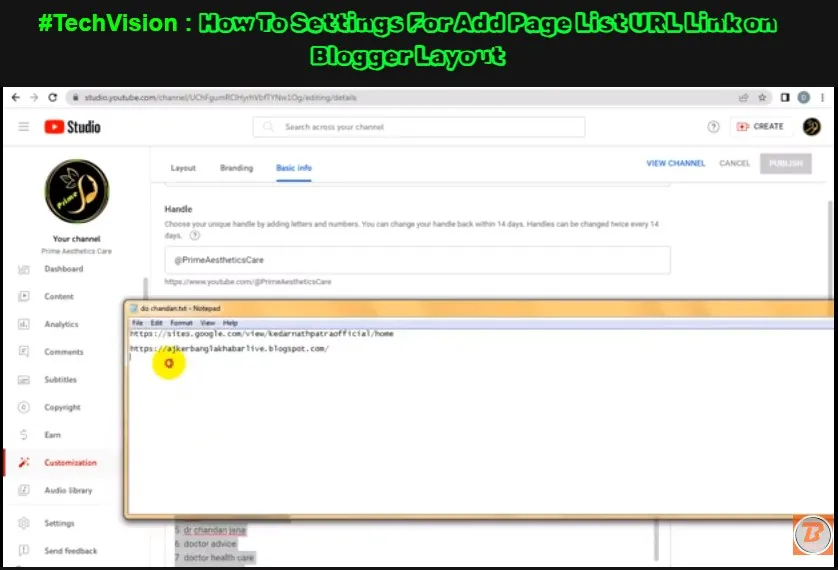Click the 'doctor advice' list entry
The height and width of the screenshot is (570, 838).
[210, 543]
